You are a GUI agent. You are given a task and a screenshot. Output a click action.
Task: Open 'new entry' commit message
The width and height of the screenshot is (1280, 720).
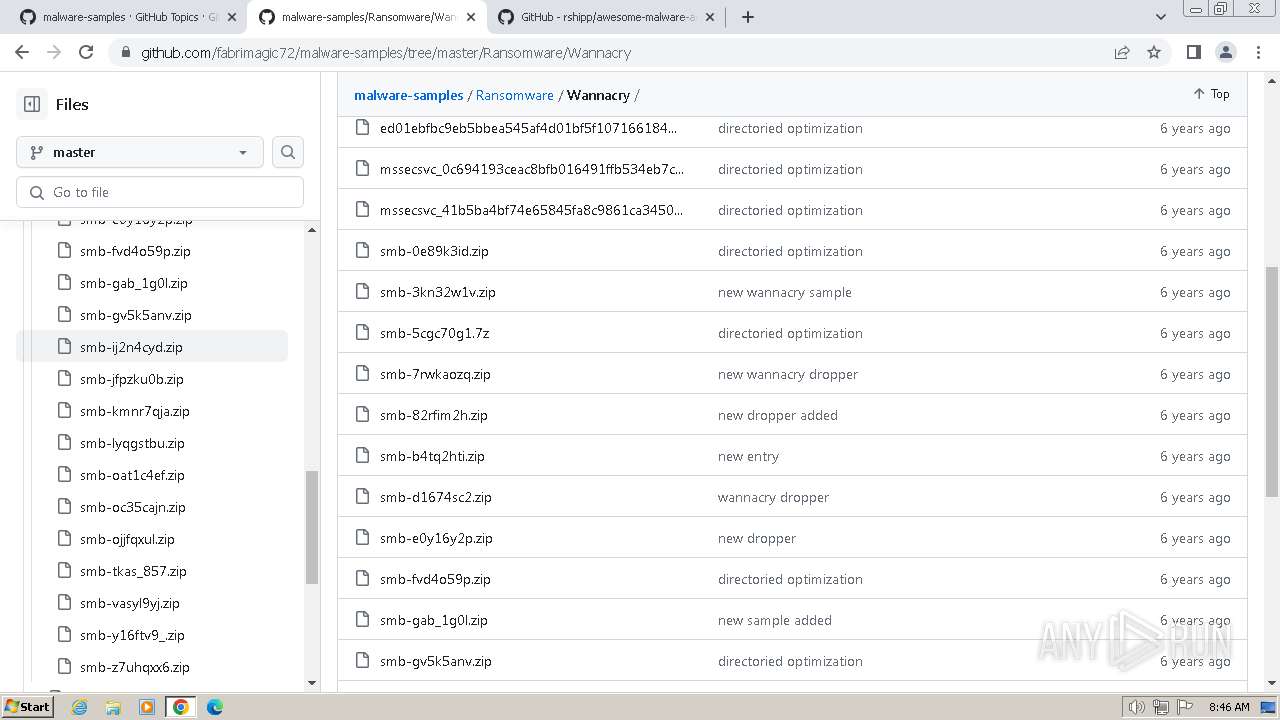tap(748, 456)
